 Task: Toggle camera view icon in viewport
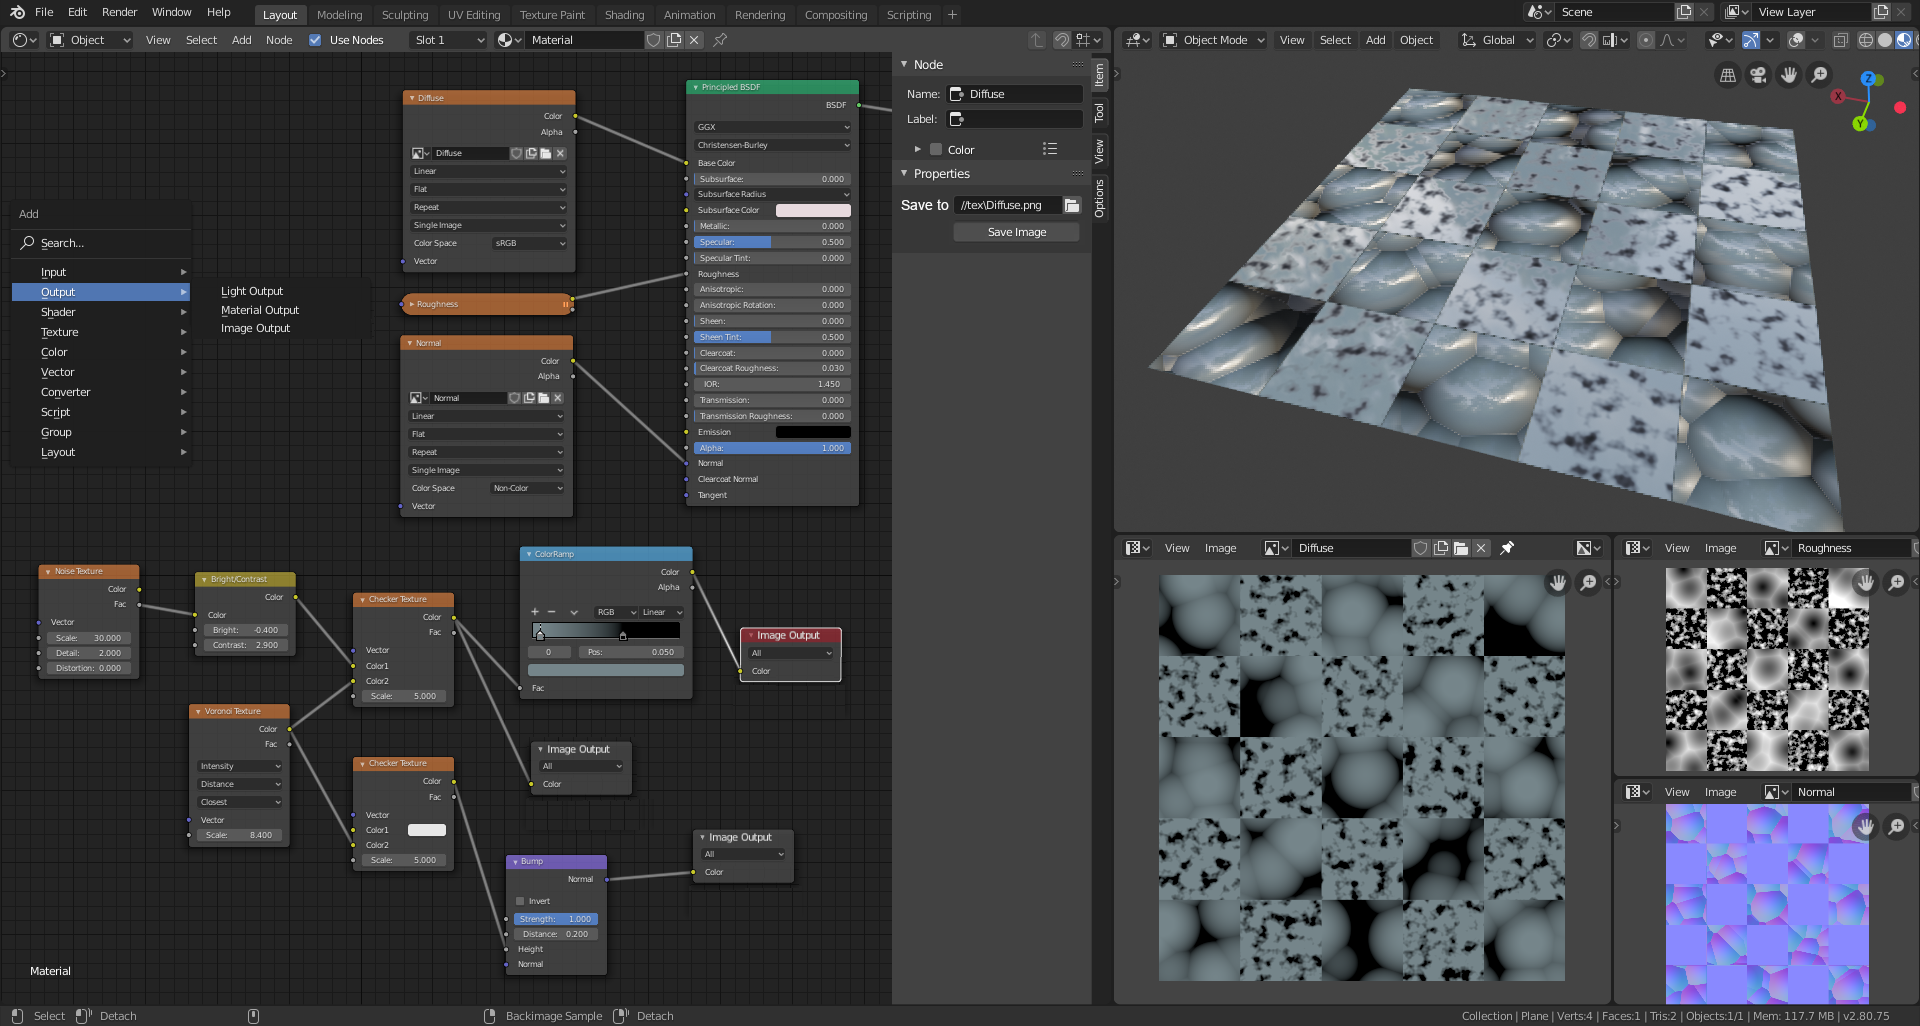tap(1758, 75)
